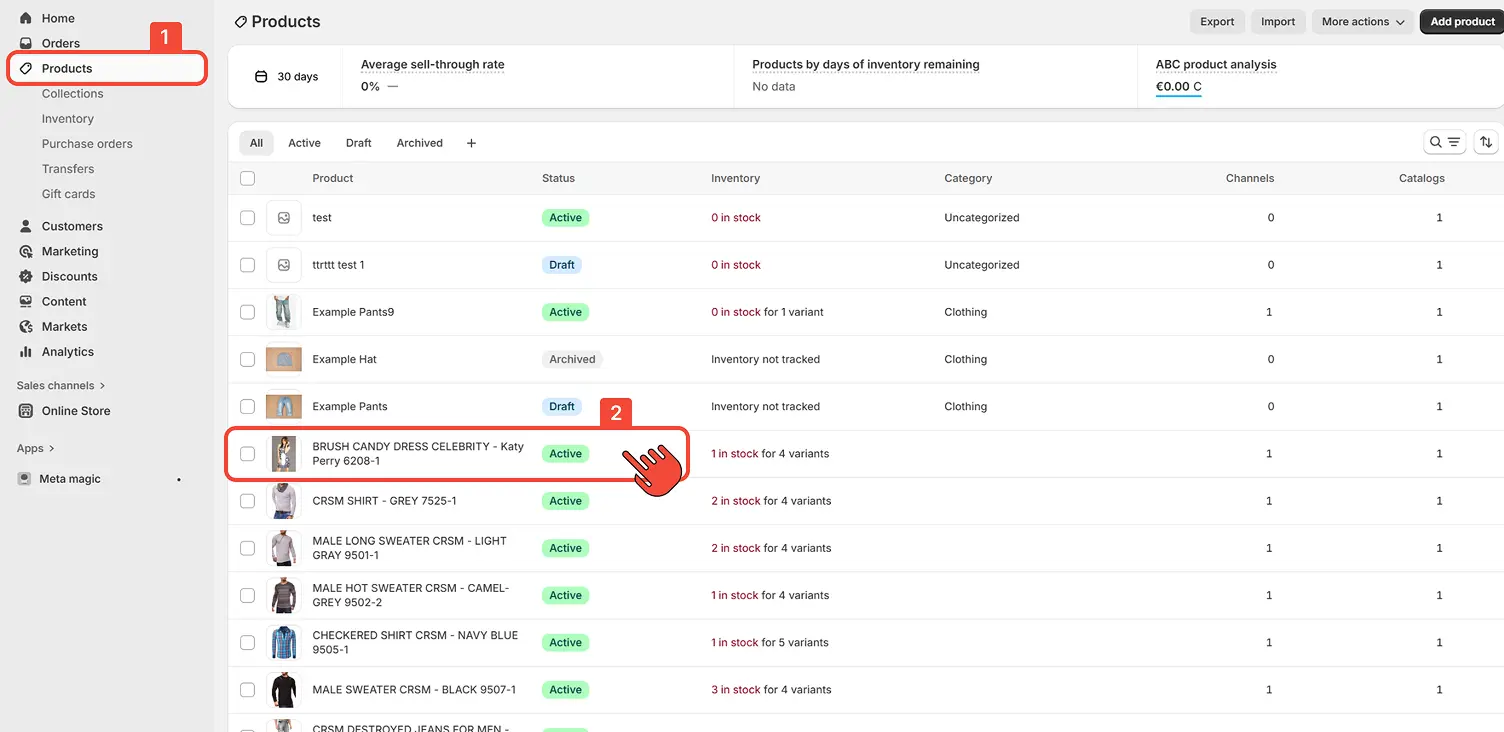Click the Example Hat product thumbnail

pos(284,359)
